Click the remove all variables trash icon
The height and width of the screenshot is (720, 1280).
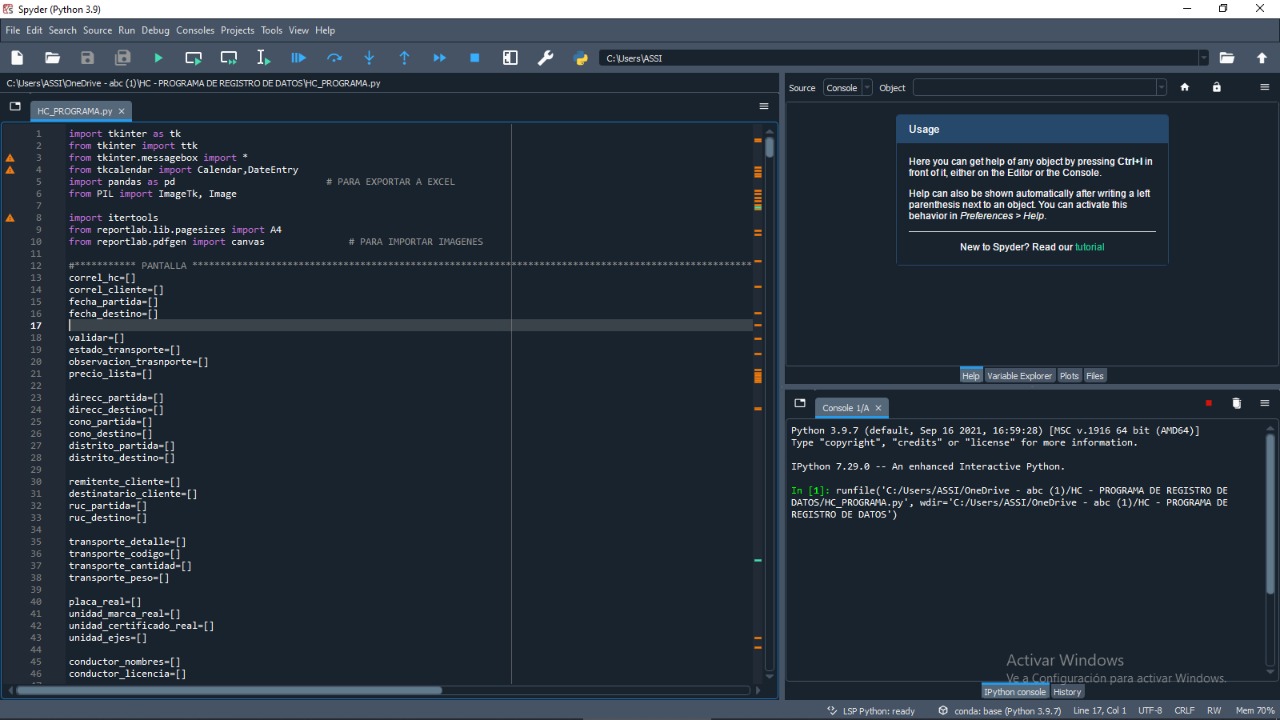(1237, 403)
